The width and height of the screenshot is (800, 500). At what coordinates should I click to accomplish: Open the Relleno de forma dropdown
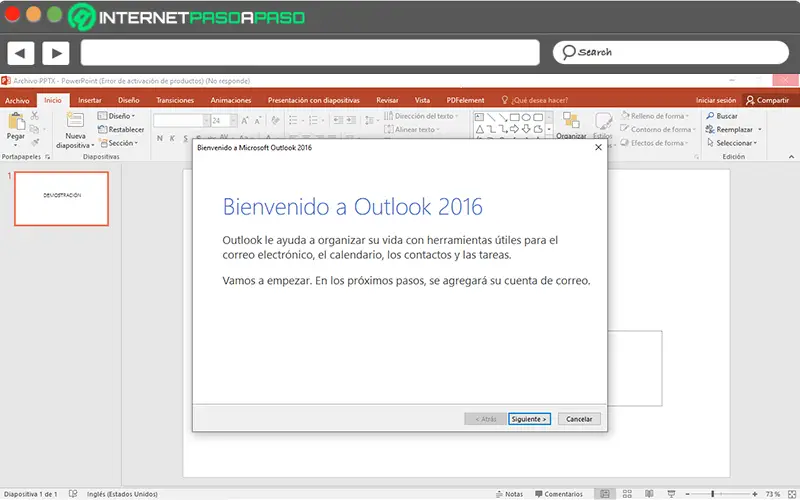[655, 116]
